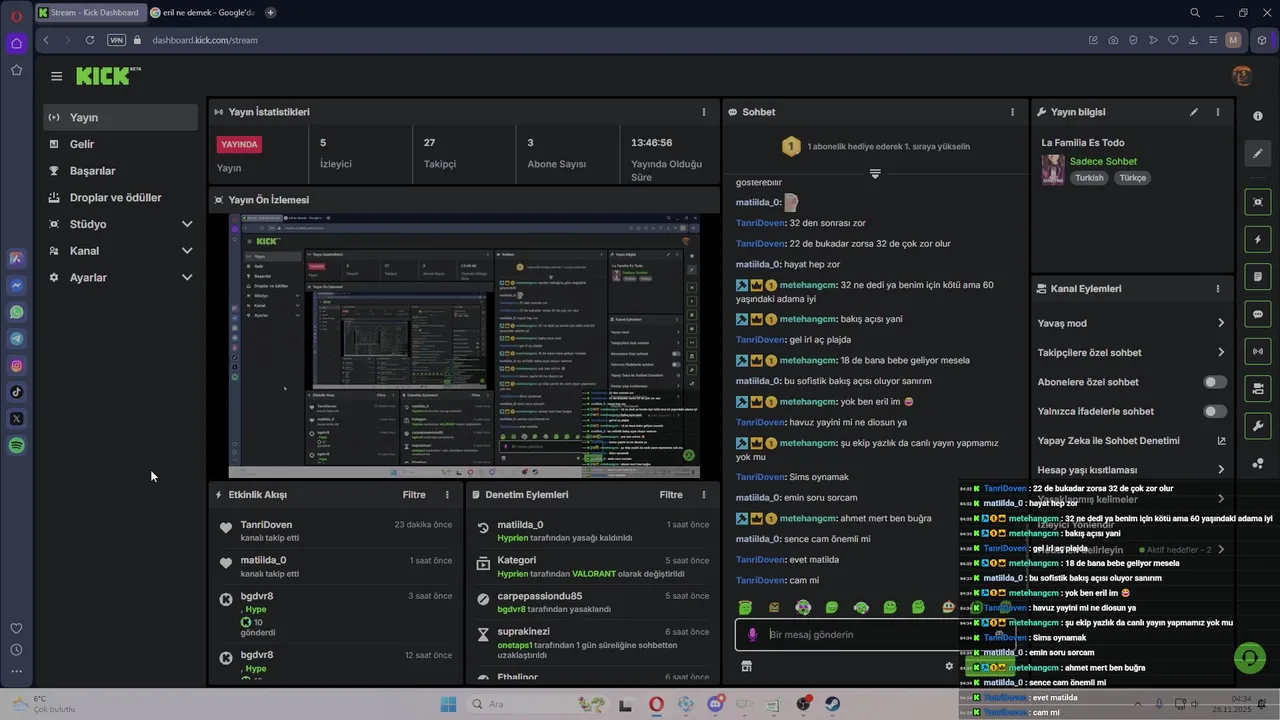Screen dimensions: 1280x720
Task: Open TikTok in Opera sidebar
Action: (16, 392)
